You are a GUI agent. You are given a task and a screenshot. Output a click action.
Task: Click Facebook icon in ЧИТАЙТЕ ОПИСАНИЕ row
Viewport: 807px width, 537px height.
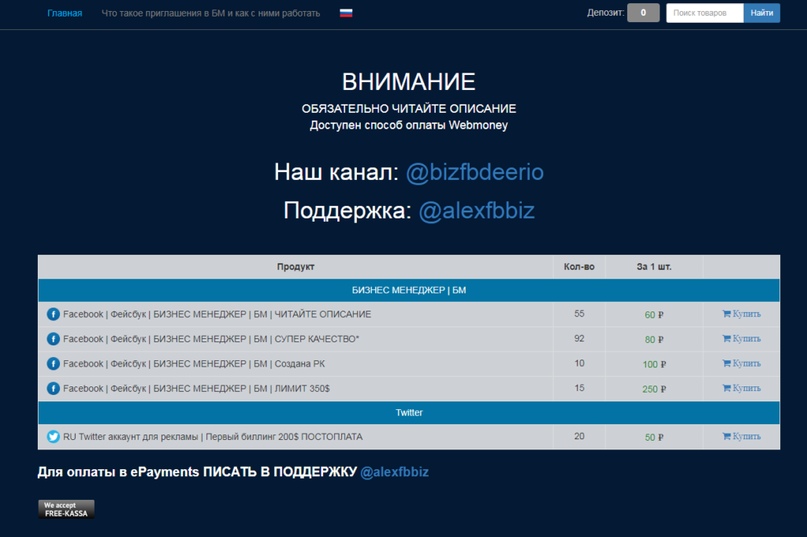pos(53,314)
